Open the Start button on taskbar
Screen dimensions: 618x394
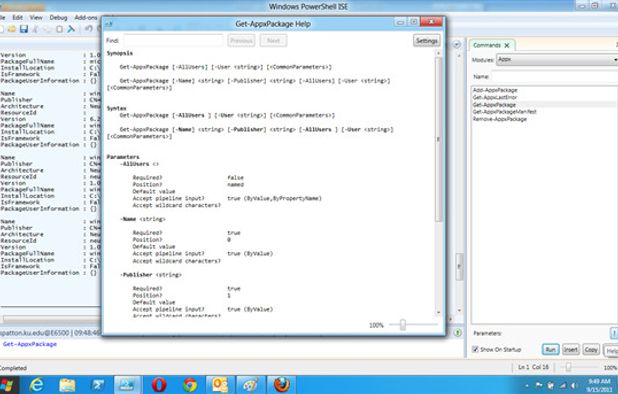point(7,385)
